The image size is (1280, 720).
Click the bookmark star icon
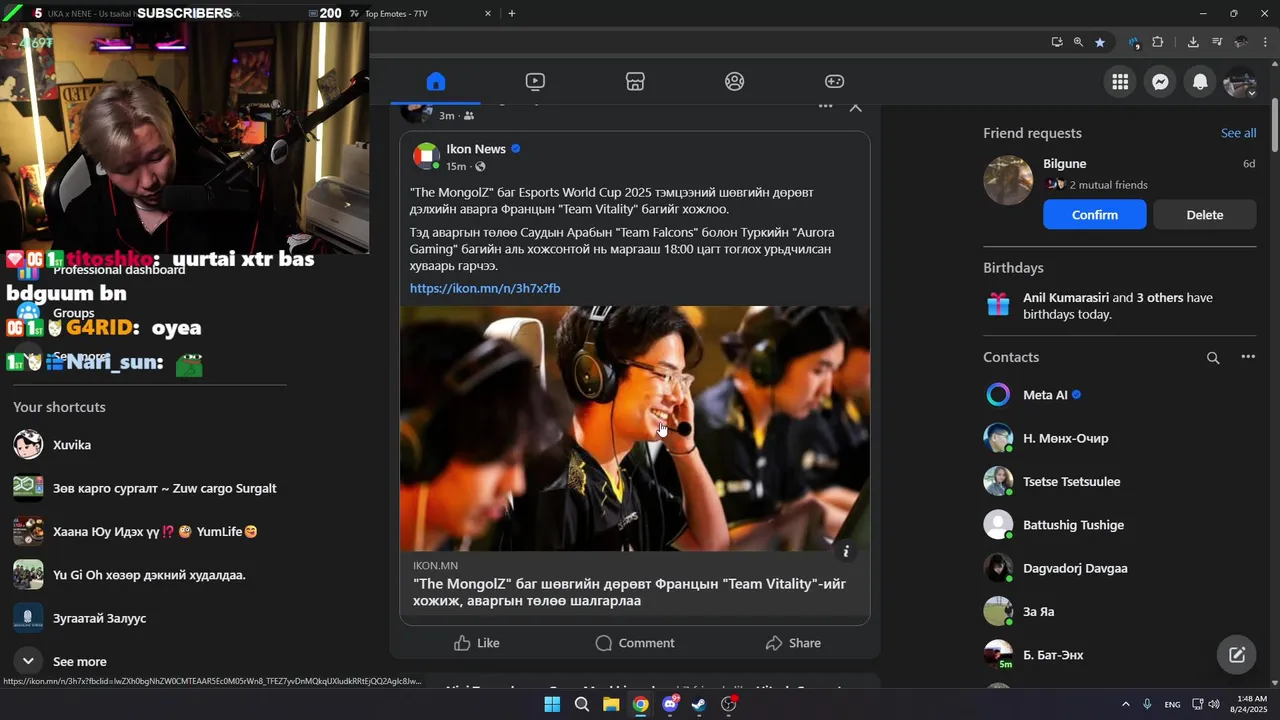1100,42
